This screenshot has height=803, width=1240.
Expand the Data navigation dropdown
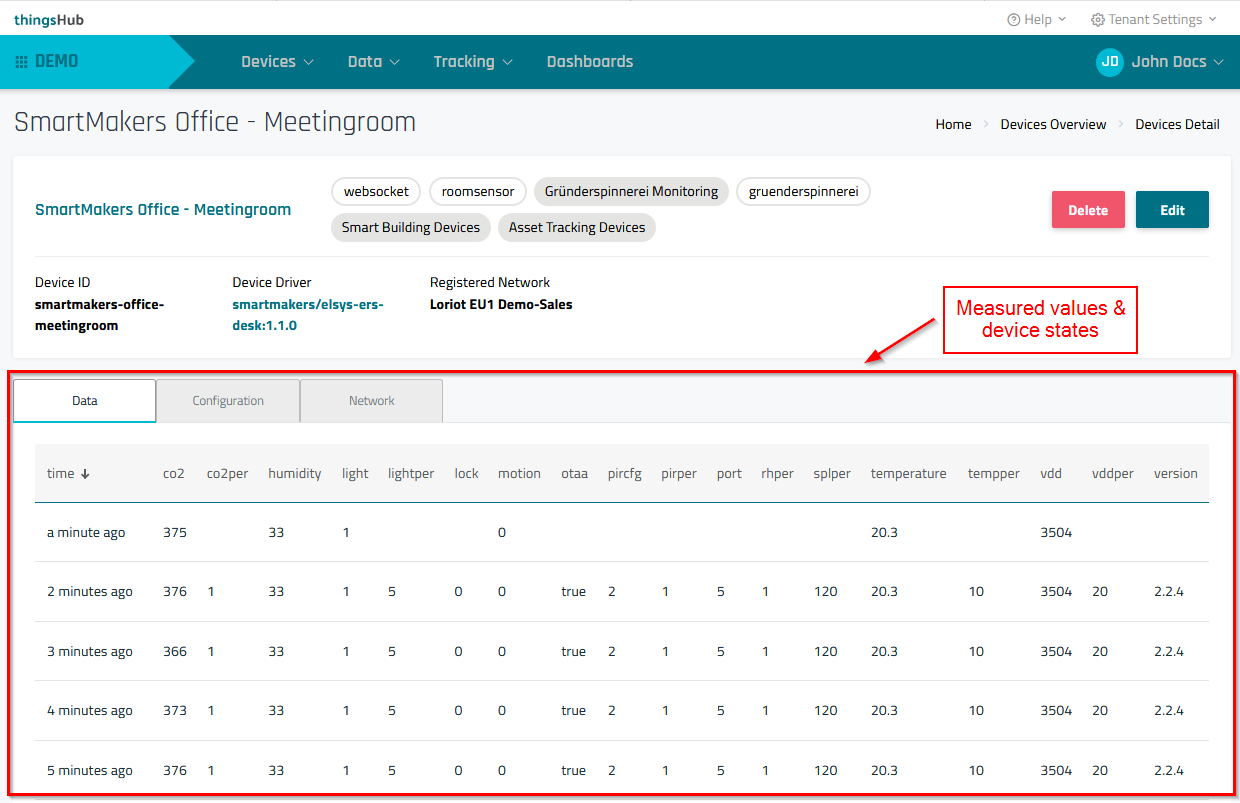(373, 62)
